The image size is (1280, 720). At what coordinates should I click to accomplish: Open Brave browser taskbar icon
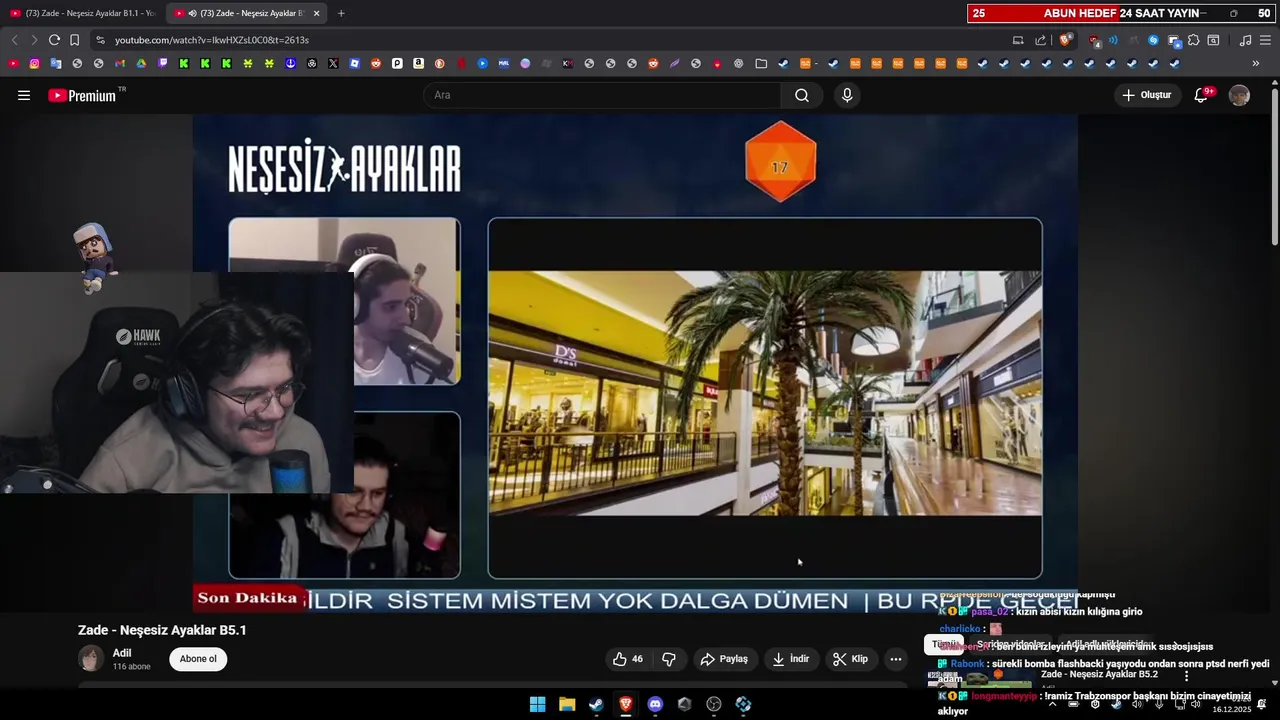[626, 704]
